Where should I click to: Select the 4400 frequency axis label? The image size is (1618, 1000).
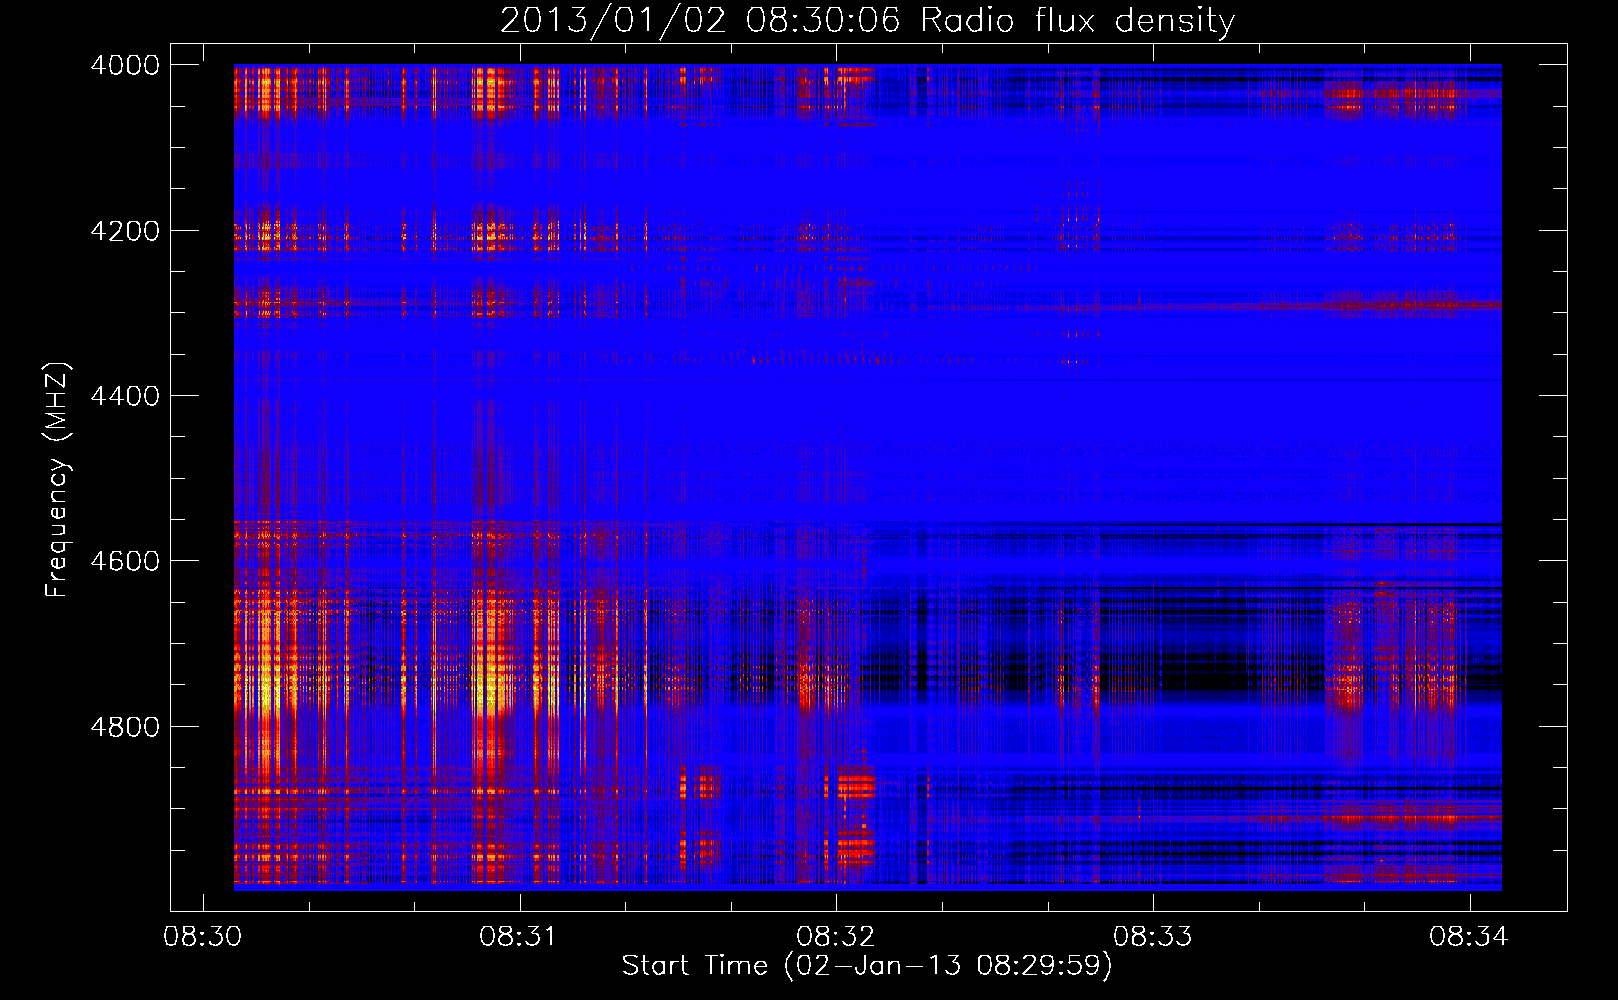click(125, 396)
